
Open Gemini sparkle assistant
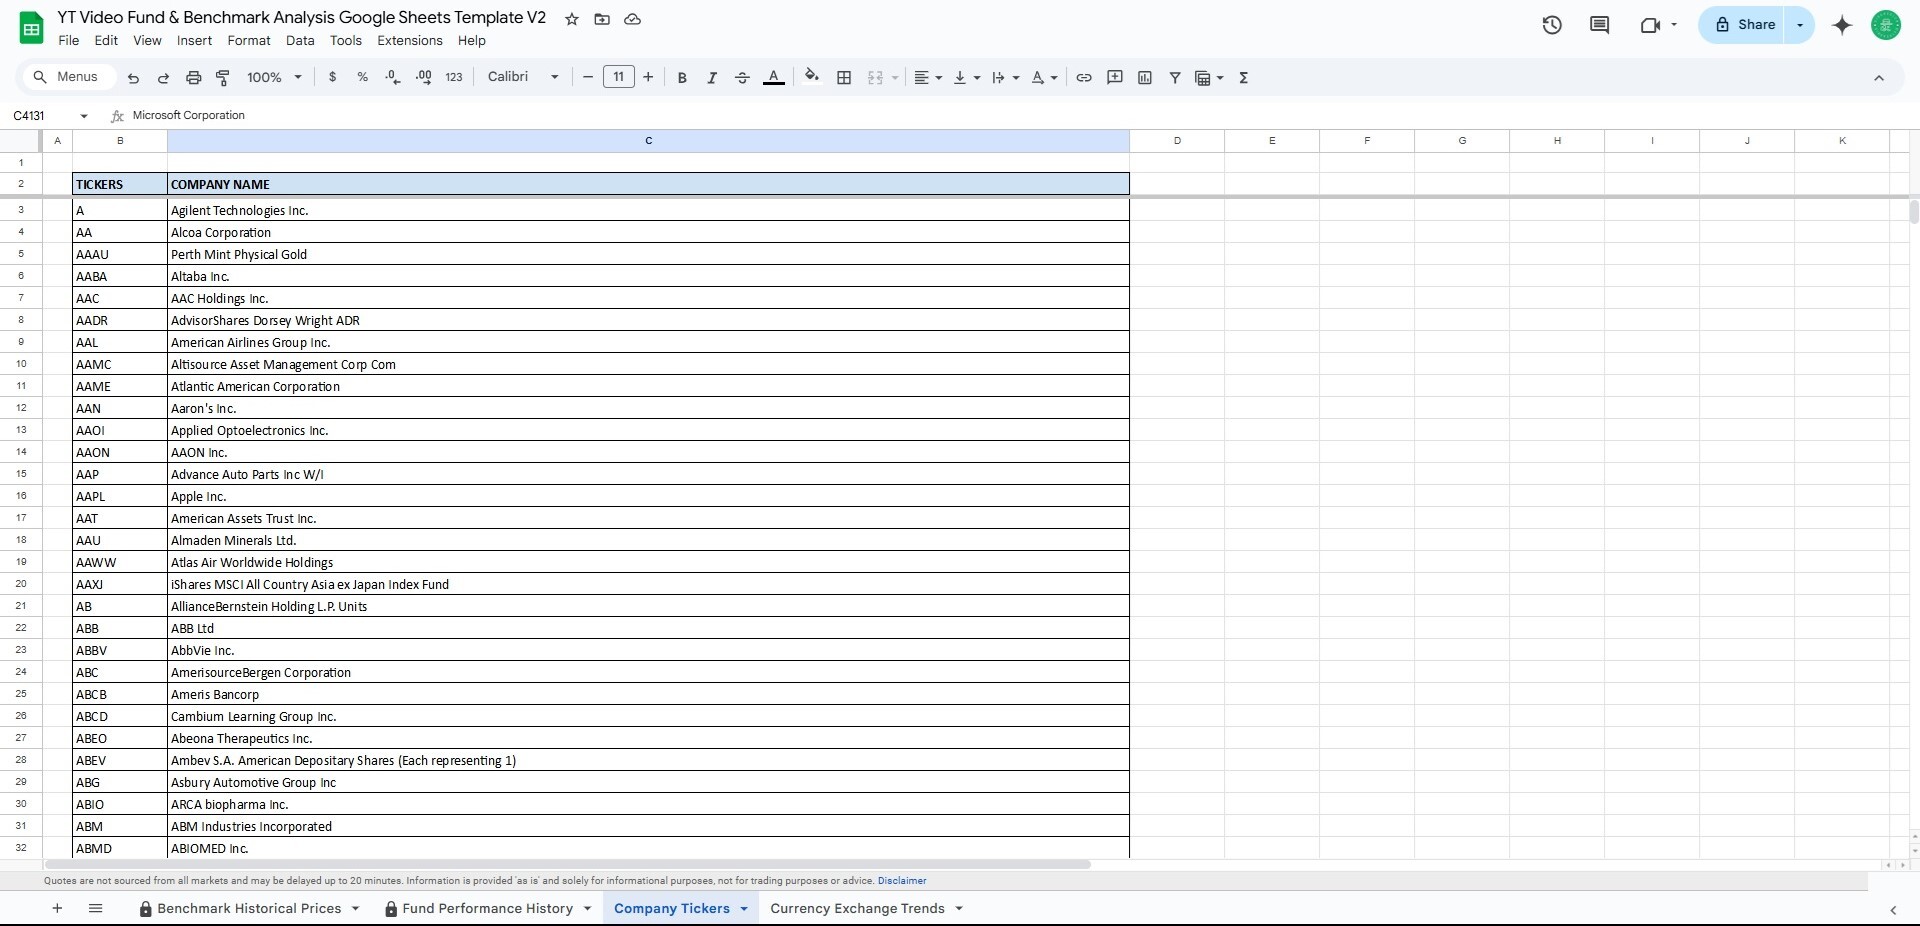pyautogui.click(x=1842, y=25)
